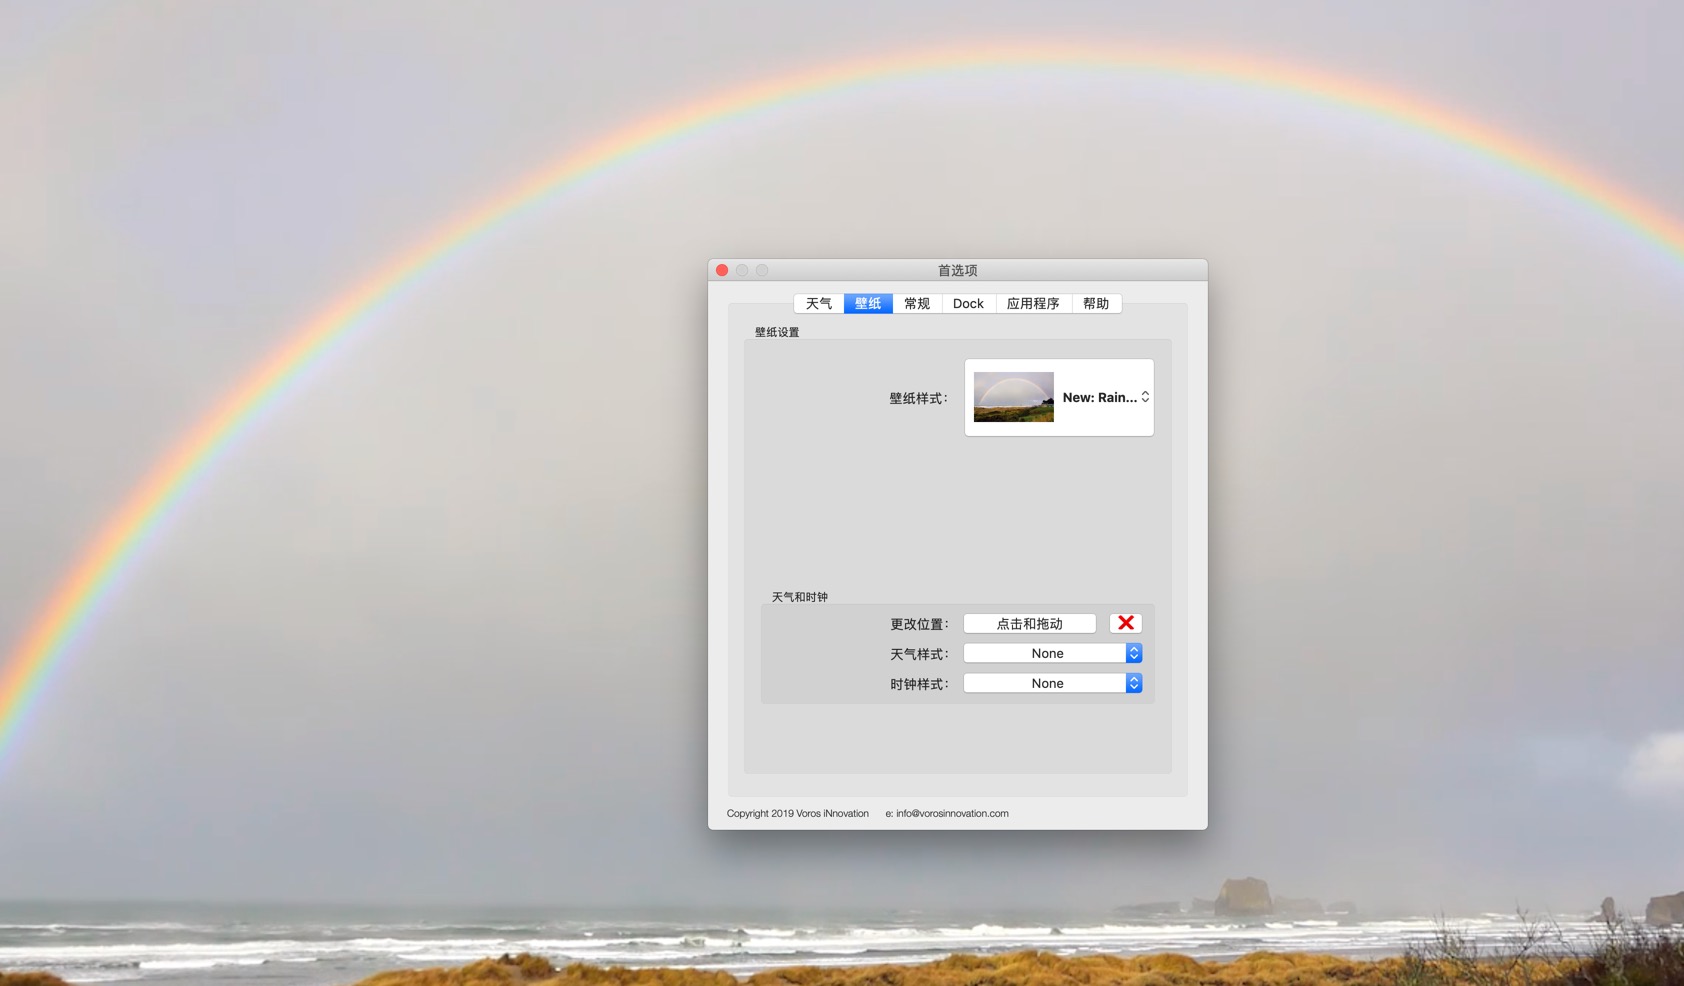Viewport: 1684px width, 986px height.
Task: Select the 壁纸 tab
Action: coord(868,304)
